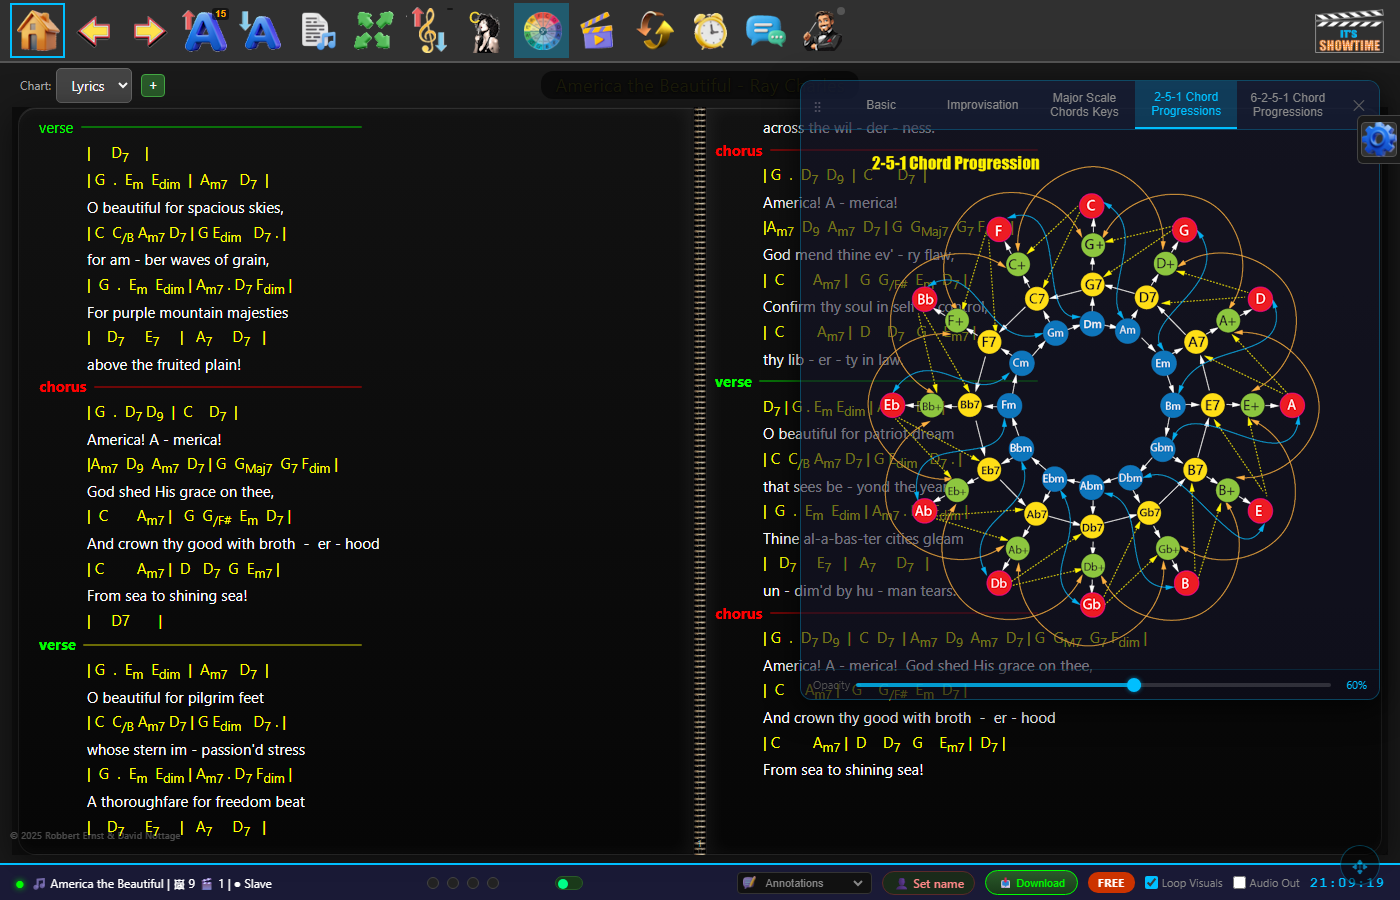
Task: Click the lyric 'A thoroughfare for freedom beat'
Action: [196, 802]
